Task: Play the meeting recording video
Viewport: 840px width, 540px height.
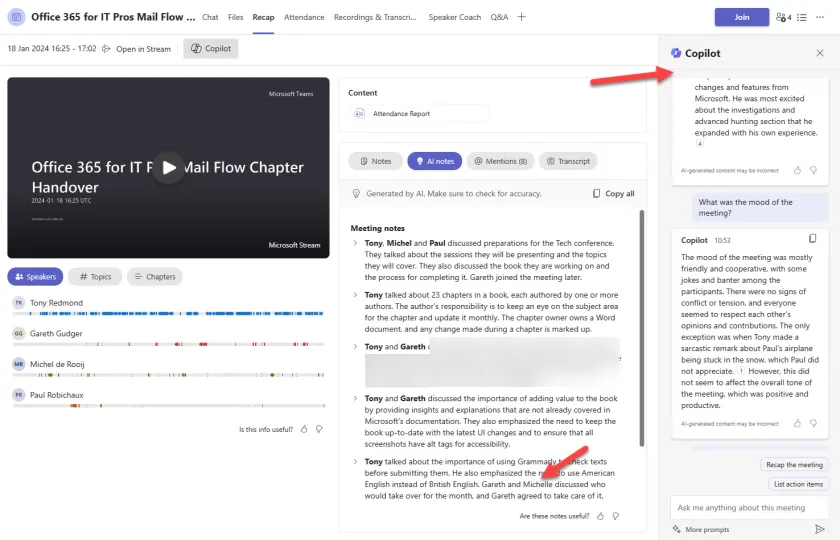Action: 169,167
